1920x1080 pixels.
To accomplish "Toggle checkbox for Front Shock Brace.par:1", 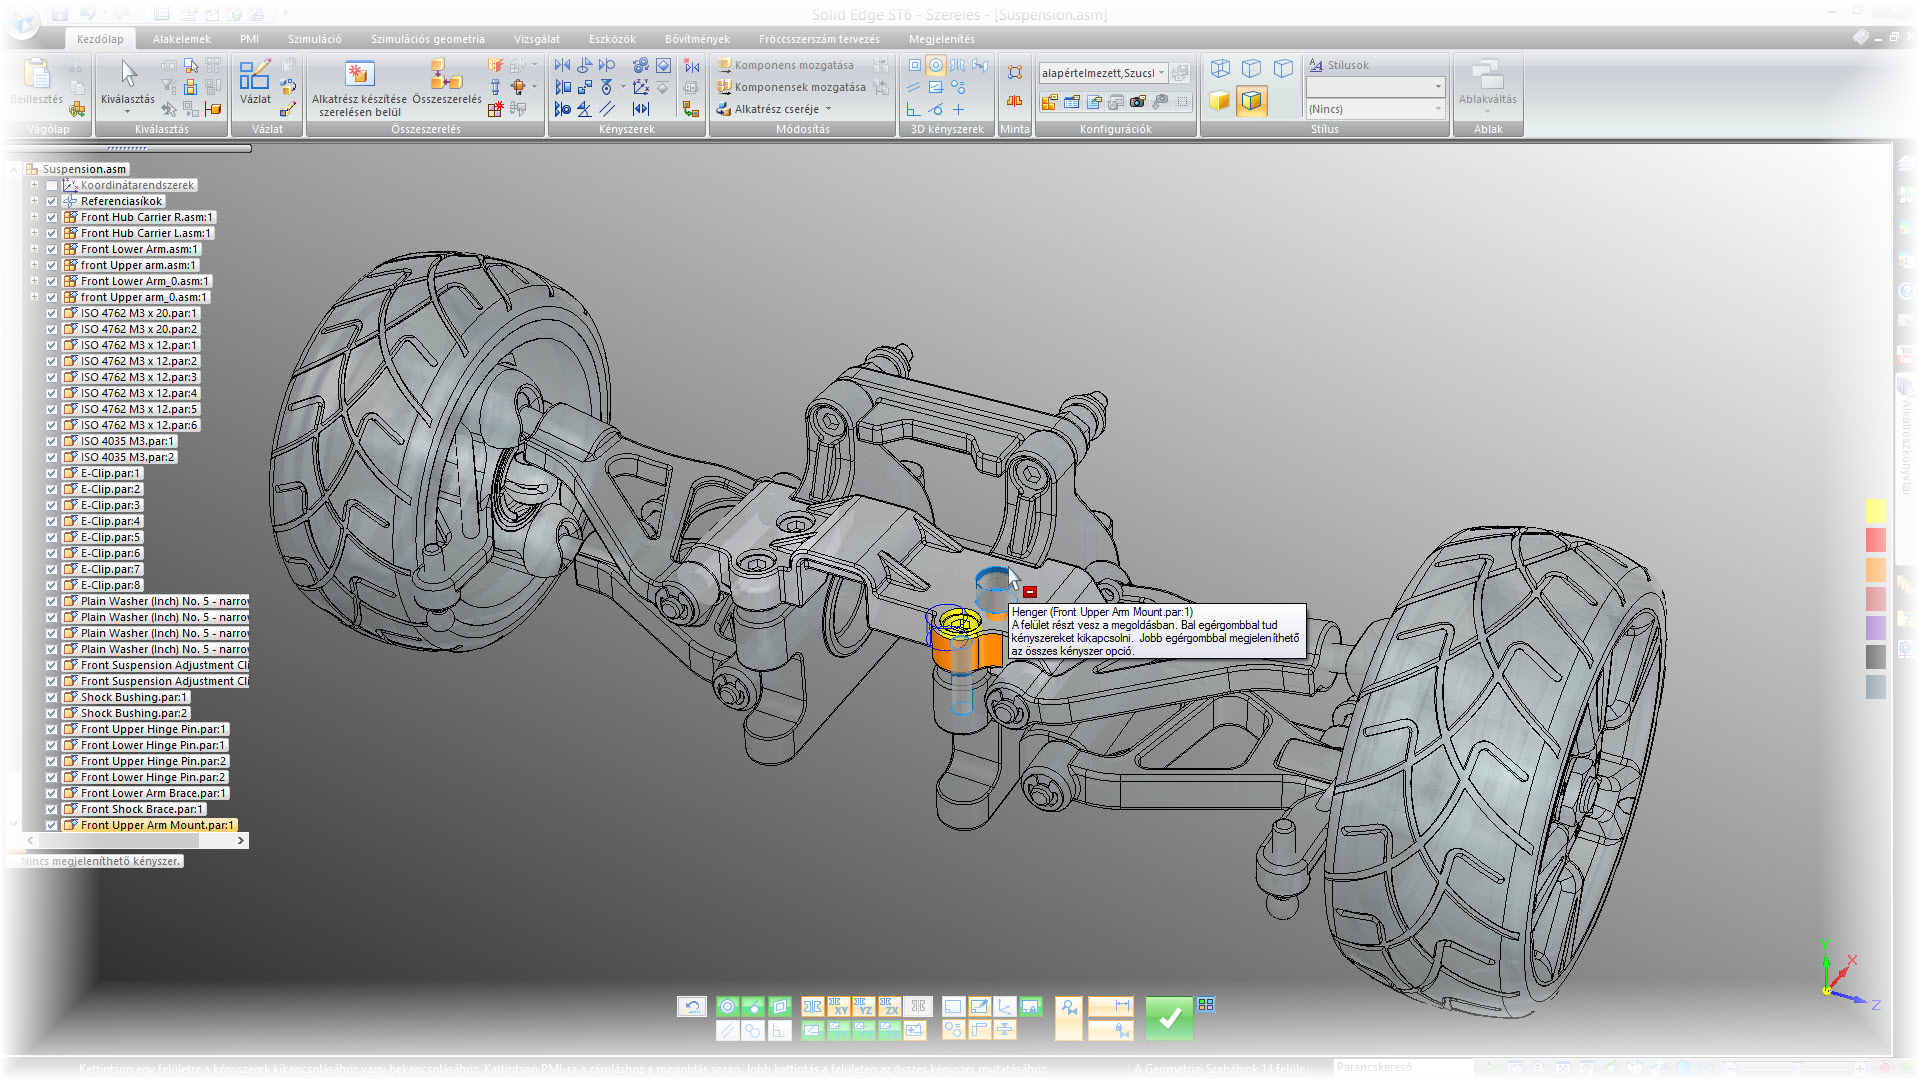I will [51, 809].
